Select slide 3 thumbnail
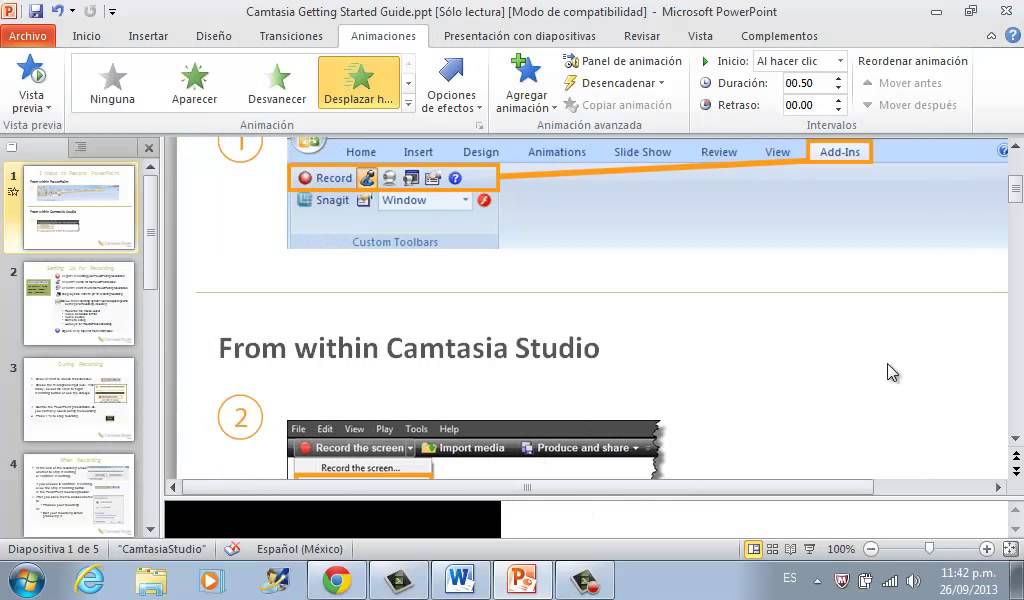Screen dimensions: 1024x600 pyautogui.click(x=79, y=399)
